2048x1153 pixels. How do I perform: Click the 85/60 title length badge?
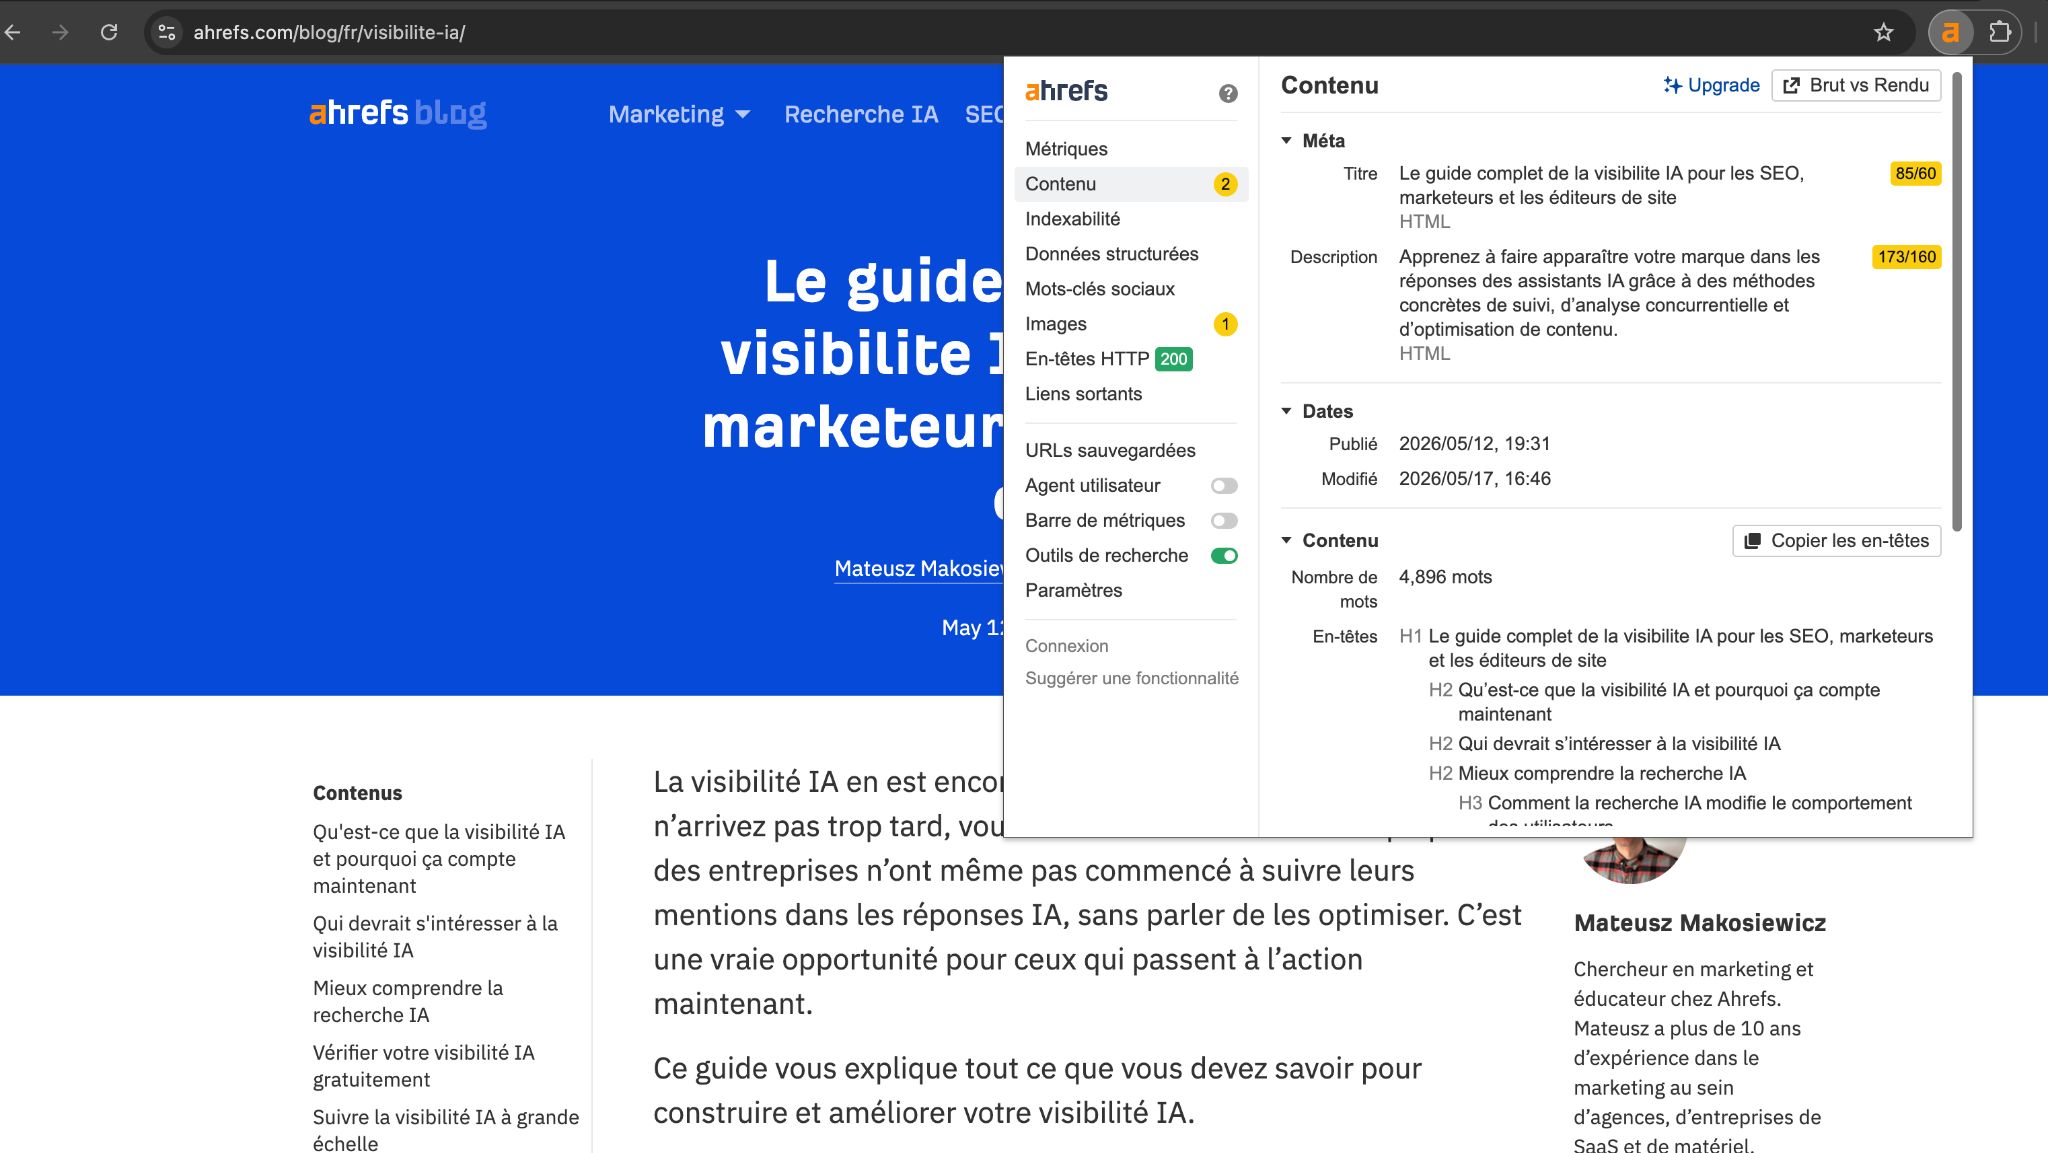point(1915,173)
